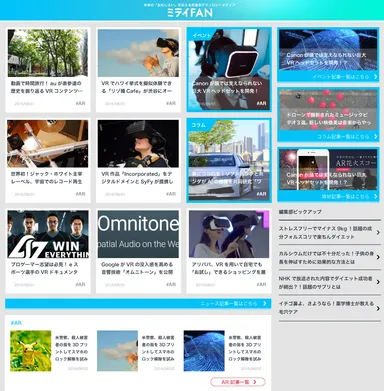Click #AR tag on the アリババ card
The image size is (384, 391).
coord(262,284)
